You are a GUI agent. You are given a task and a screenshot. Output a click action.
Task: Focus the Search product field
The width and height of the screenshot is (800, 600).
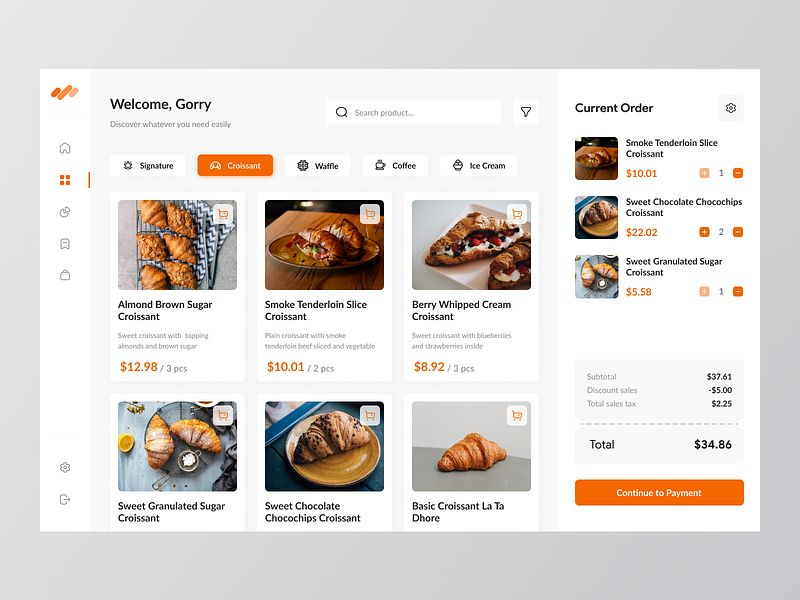coord(414,112)
